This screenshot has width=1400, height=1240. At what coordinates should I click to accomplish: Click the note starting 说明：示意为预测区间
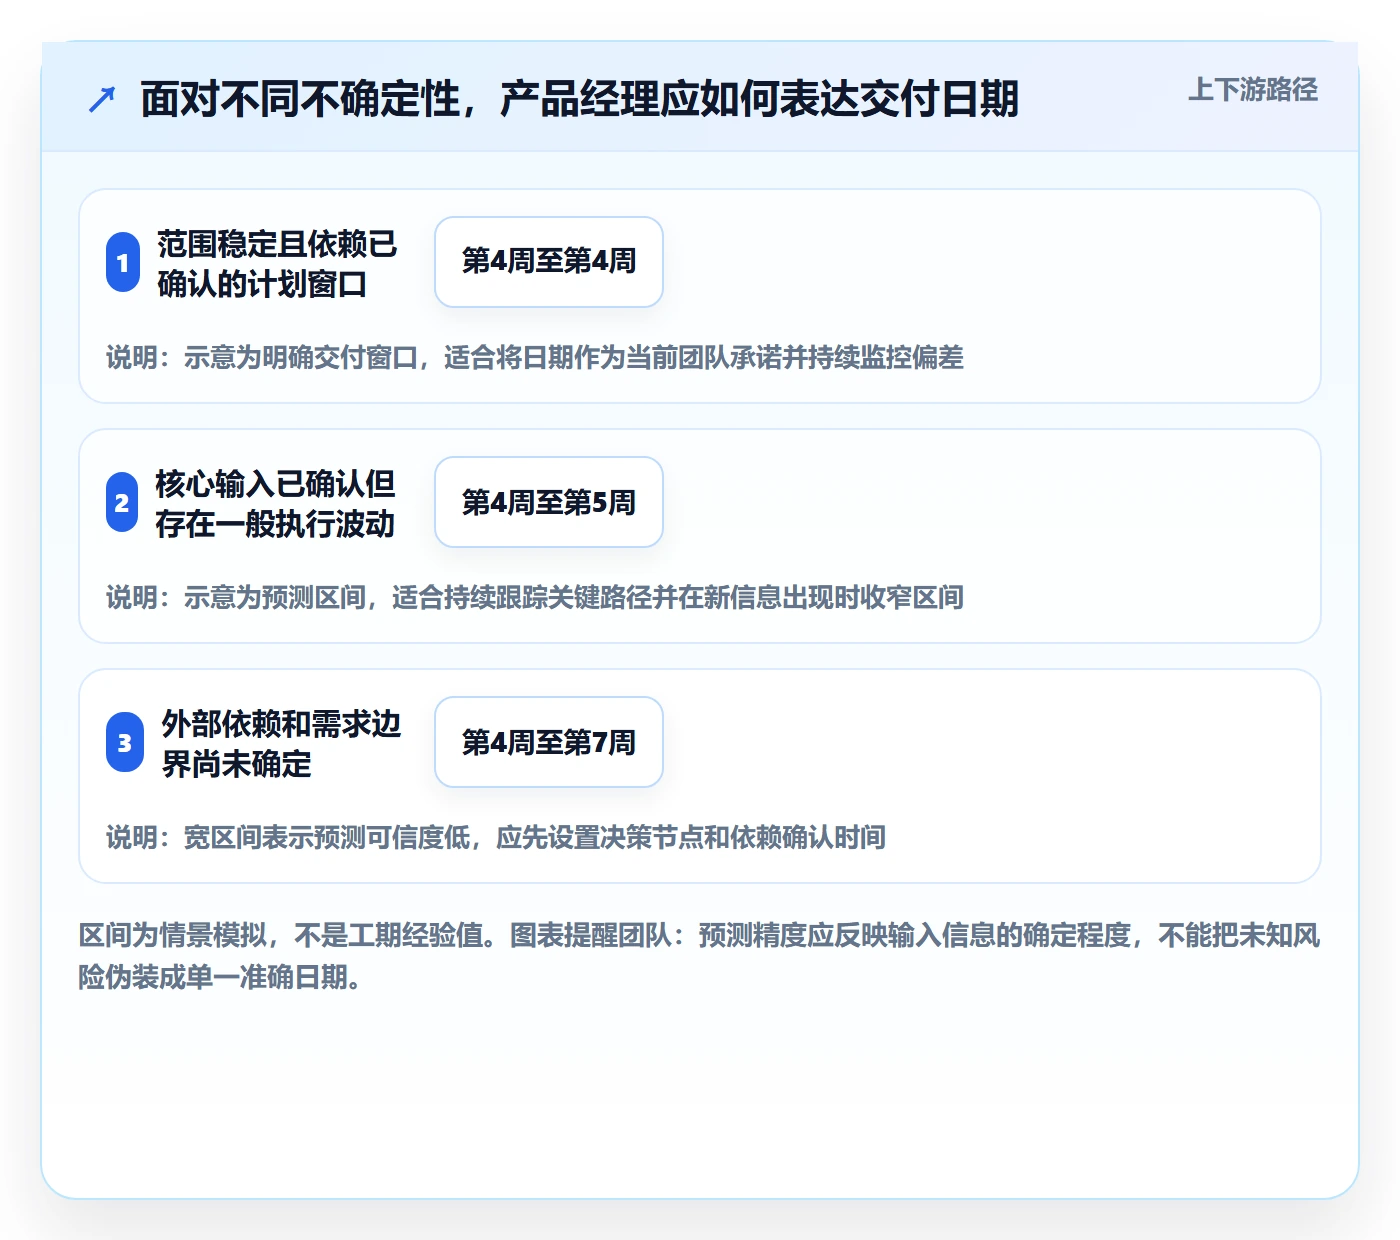[535, 597]
